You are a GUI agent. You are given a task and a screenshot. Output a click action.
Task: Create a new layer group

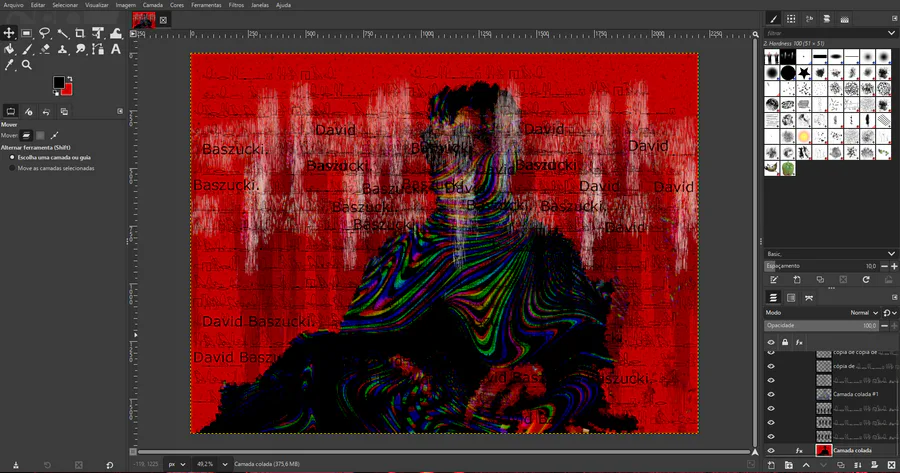click(x=789, y=465)
